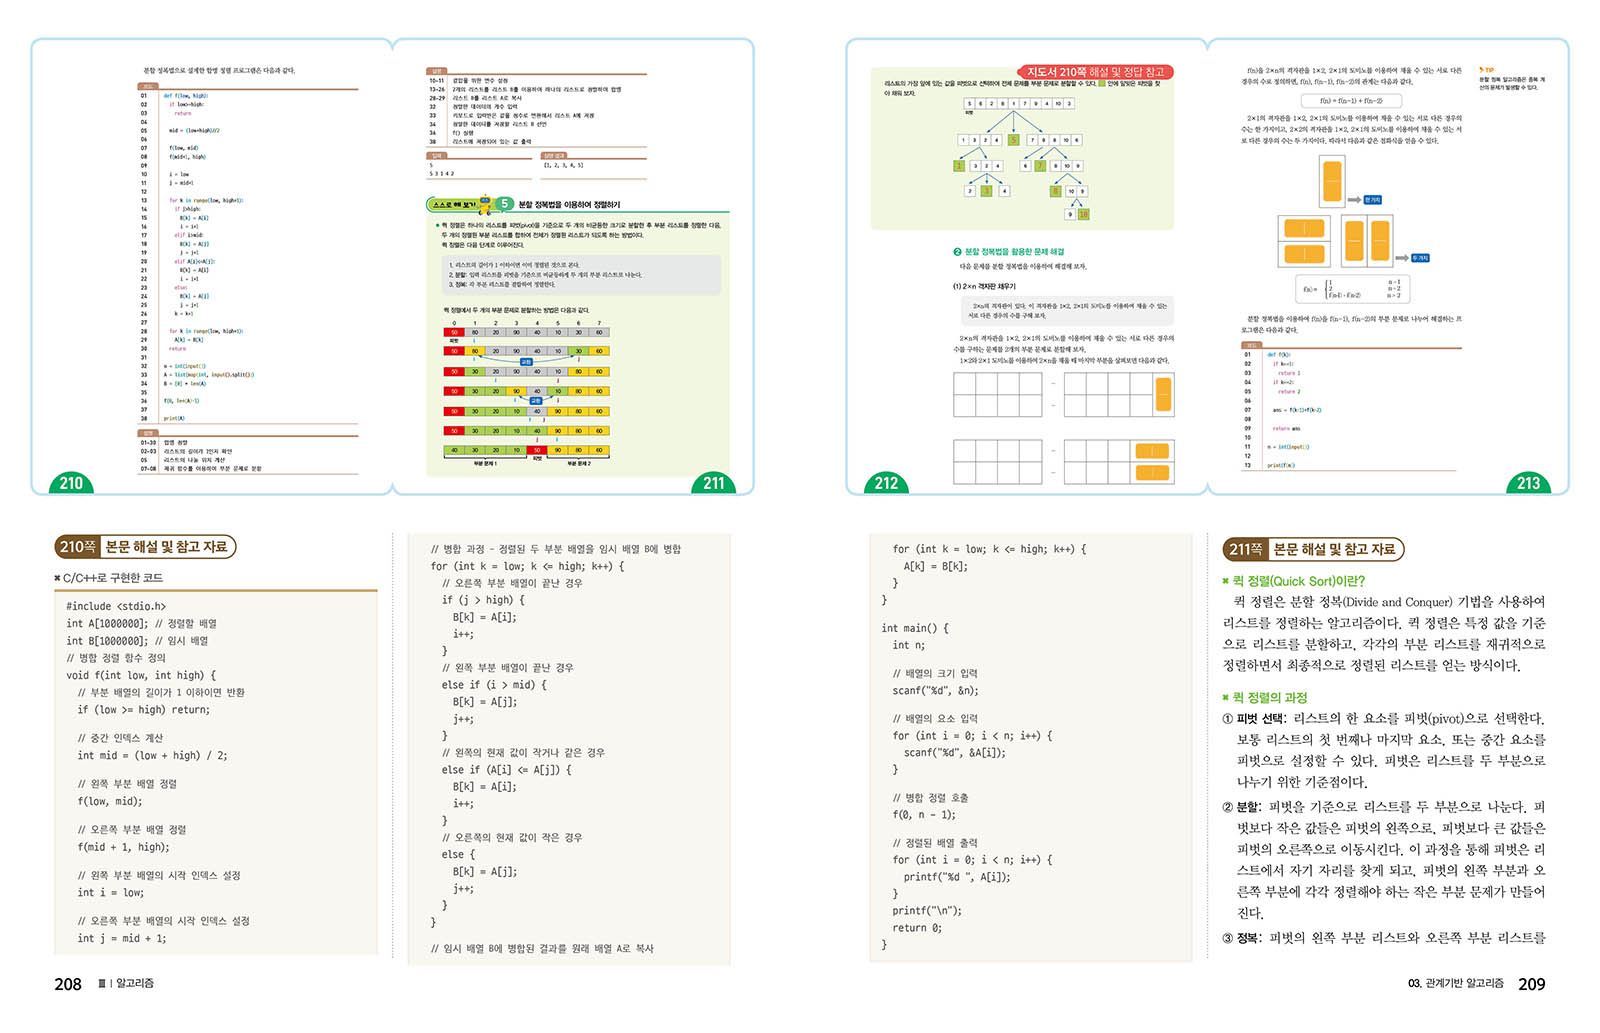Click the green 212 page number badge
Screen dimensions: 1600x1033
tap(886, 483)
